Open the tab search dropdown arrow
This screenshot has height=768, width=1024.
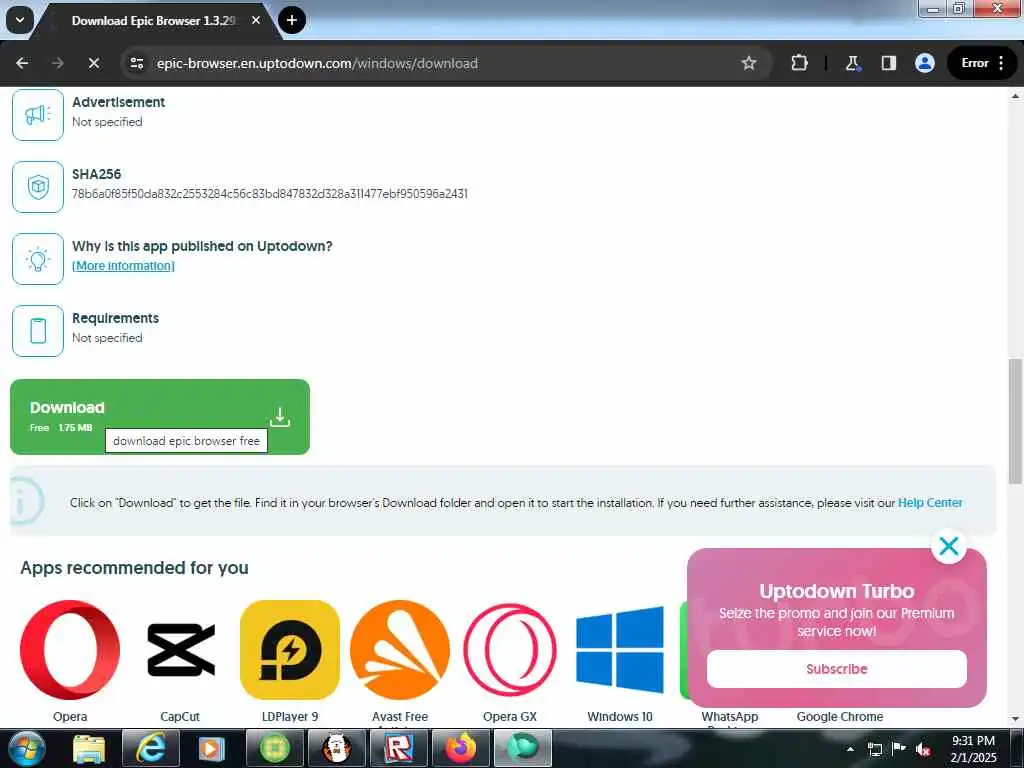[x=20, y=20]
